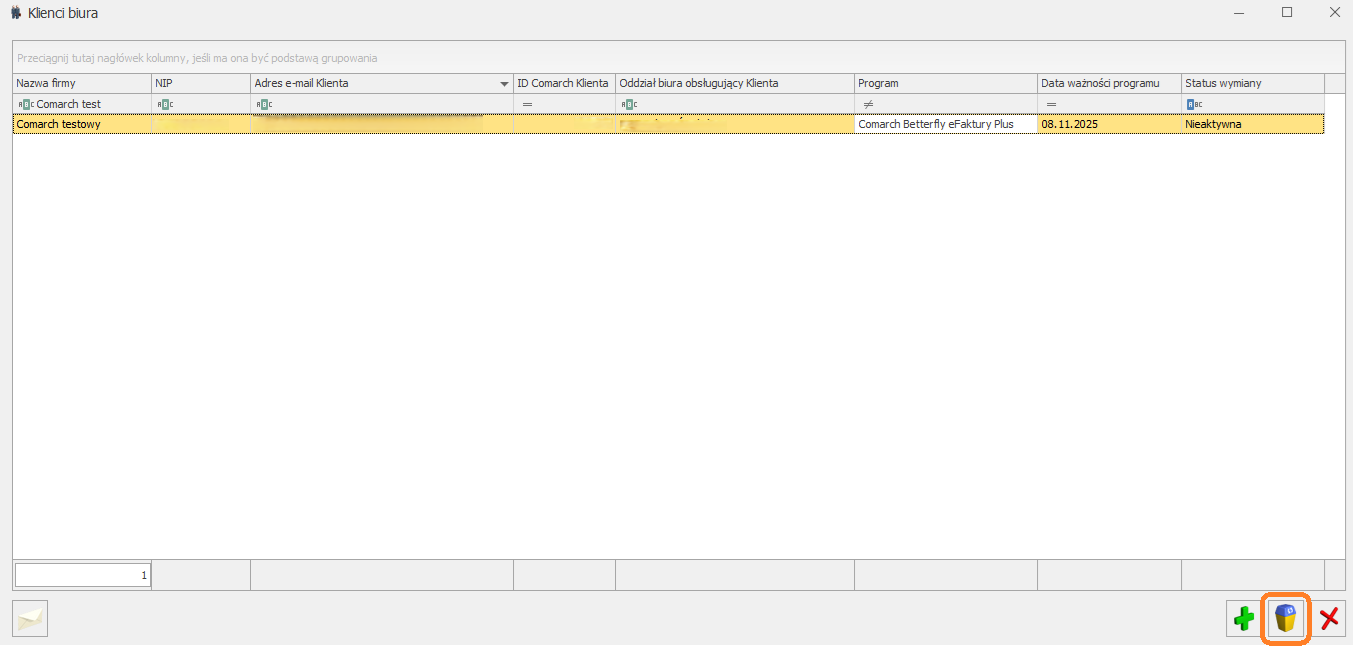Screen dimensions: 1353x646
Task: Click the ABC filter icon under Status wymiany
Action: 1195,104
